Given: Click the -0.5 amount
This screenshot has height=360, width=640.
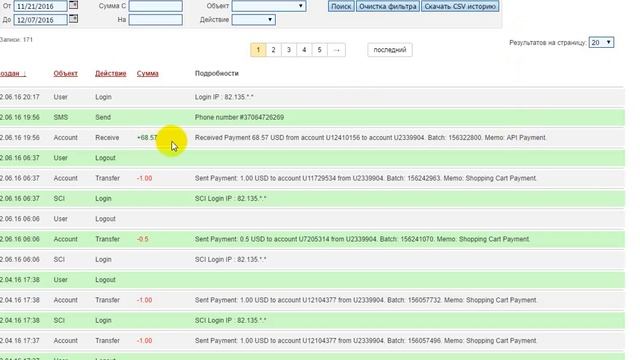Looking at the screenshot, I should coord(142,239).
